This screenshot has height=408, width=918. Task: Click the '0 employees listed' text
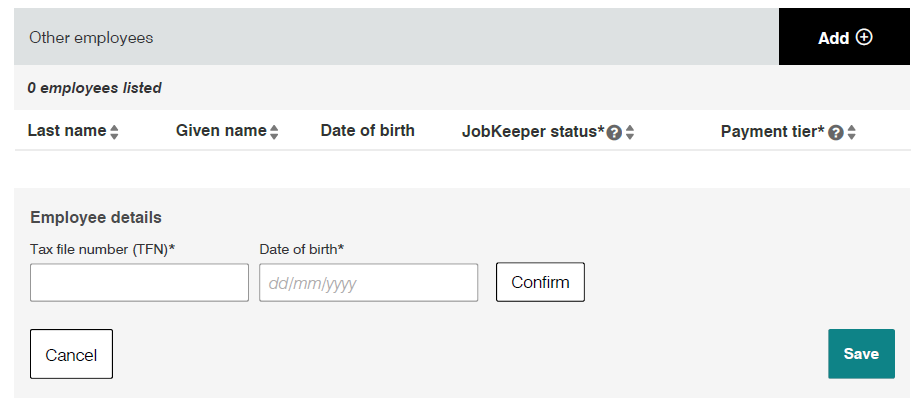coord(94,88)
